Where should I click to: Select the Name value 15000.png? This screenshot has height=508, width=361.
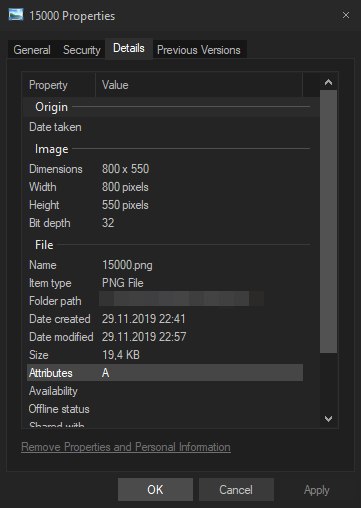[x=127, y=265]
